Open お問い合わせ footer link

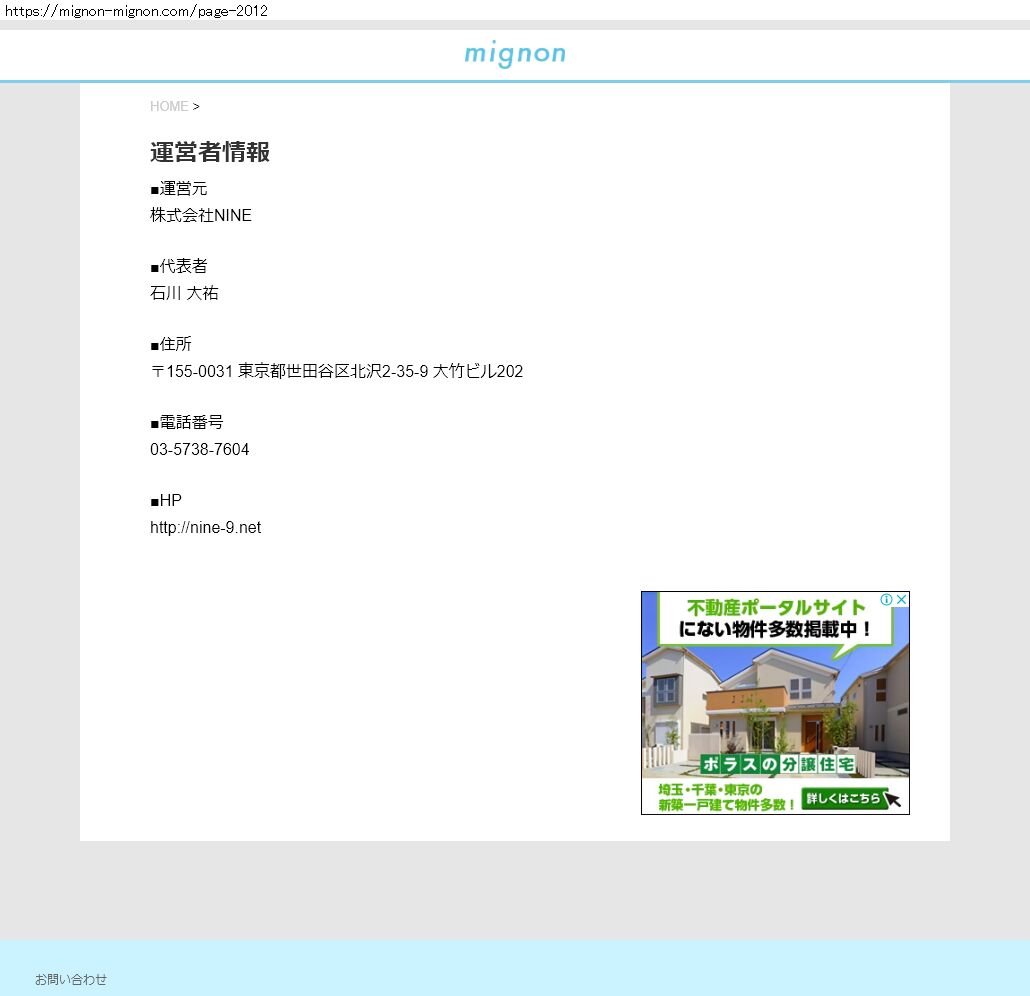pos(71,979)
